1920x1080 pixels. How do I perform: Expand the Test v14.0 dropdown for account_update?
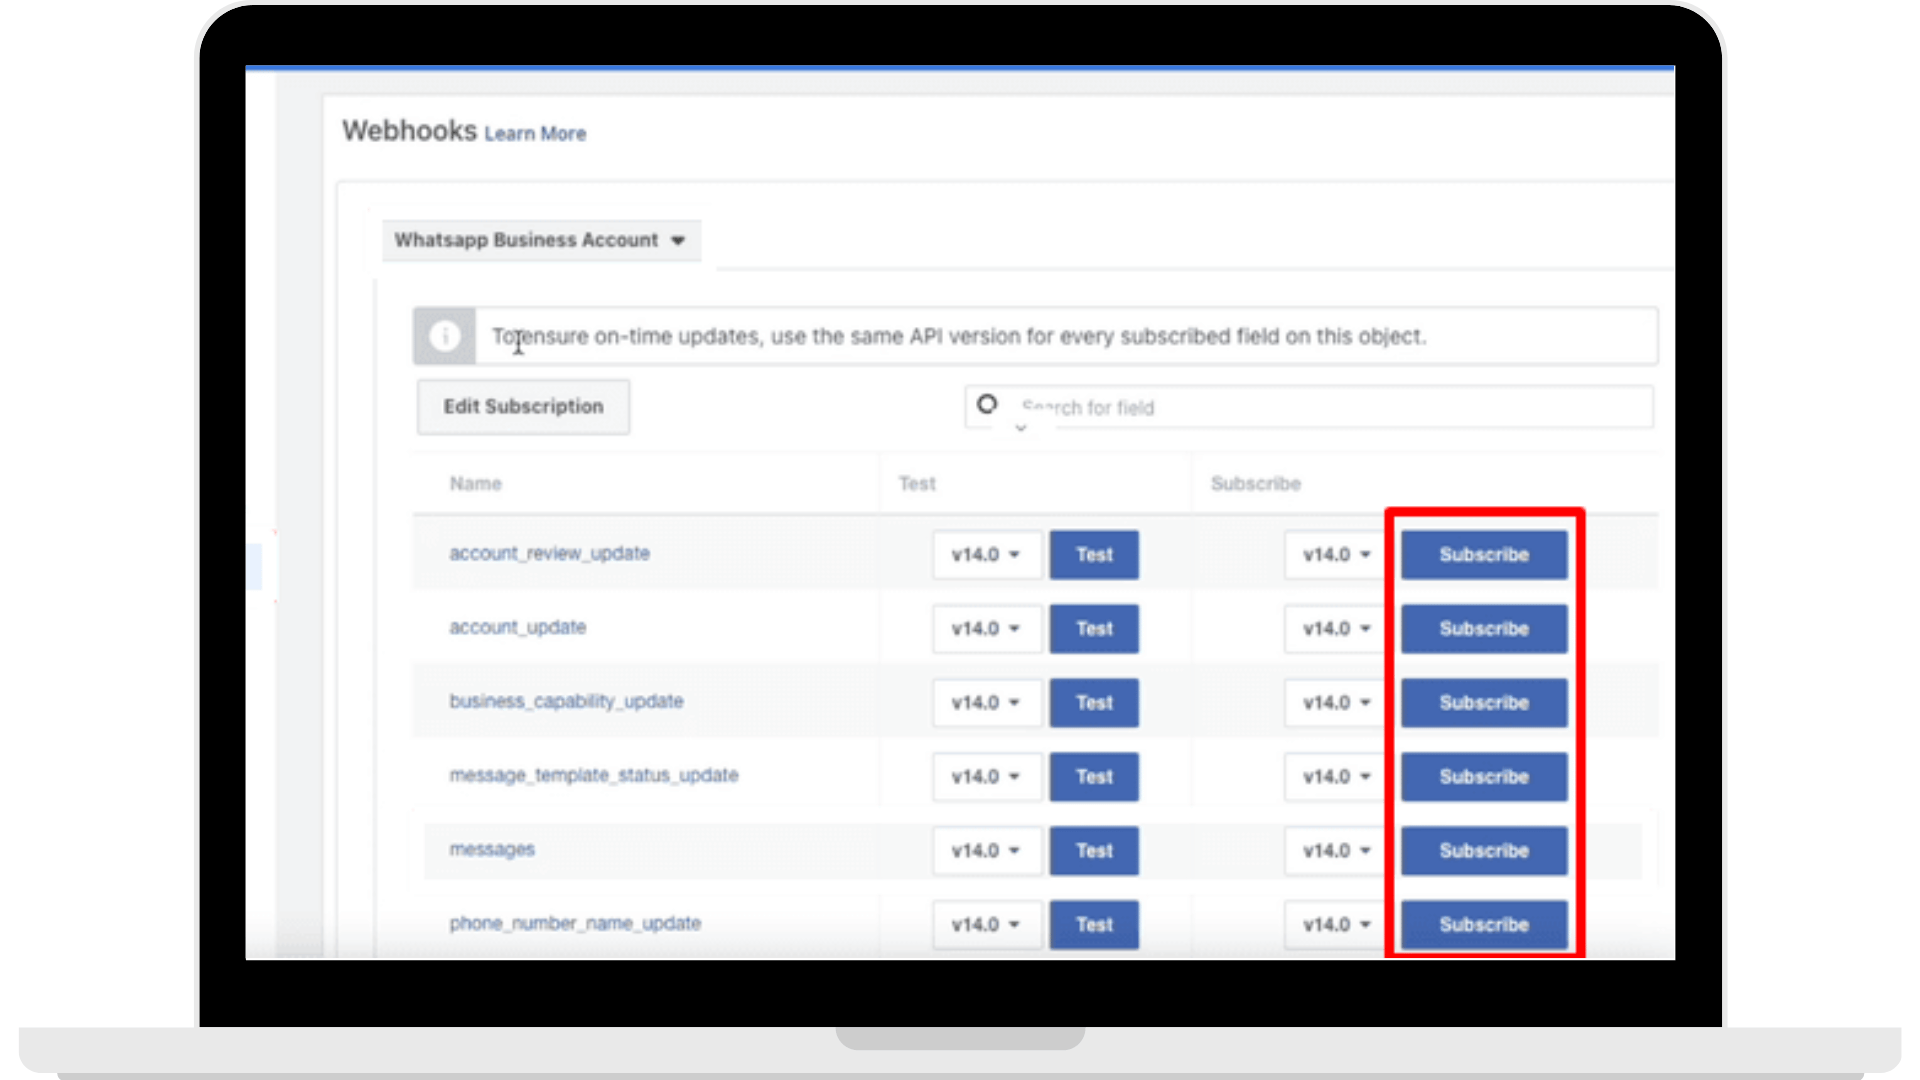(986, 628)
